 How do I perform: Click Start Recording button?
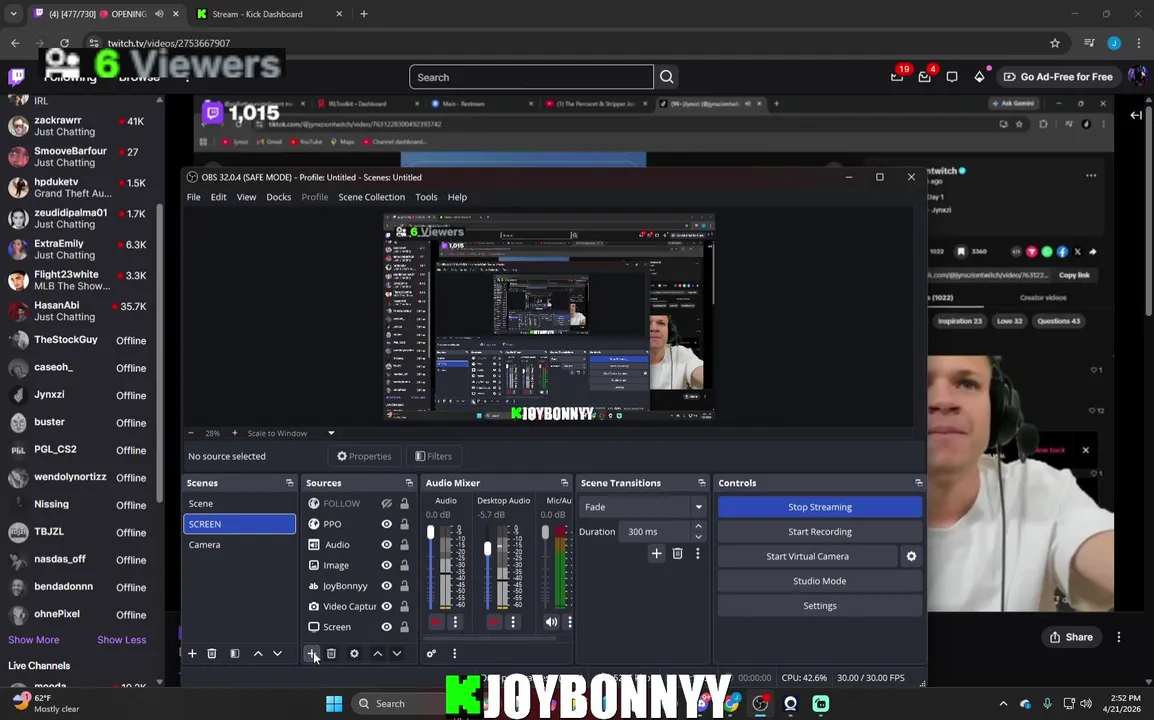(x=820, y=532)
